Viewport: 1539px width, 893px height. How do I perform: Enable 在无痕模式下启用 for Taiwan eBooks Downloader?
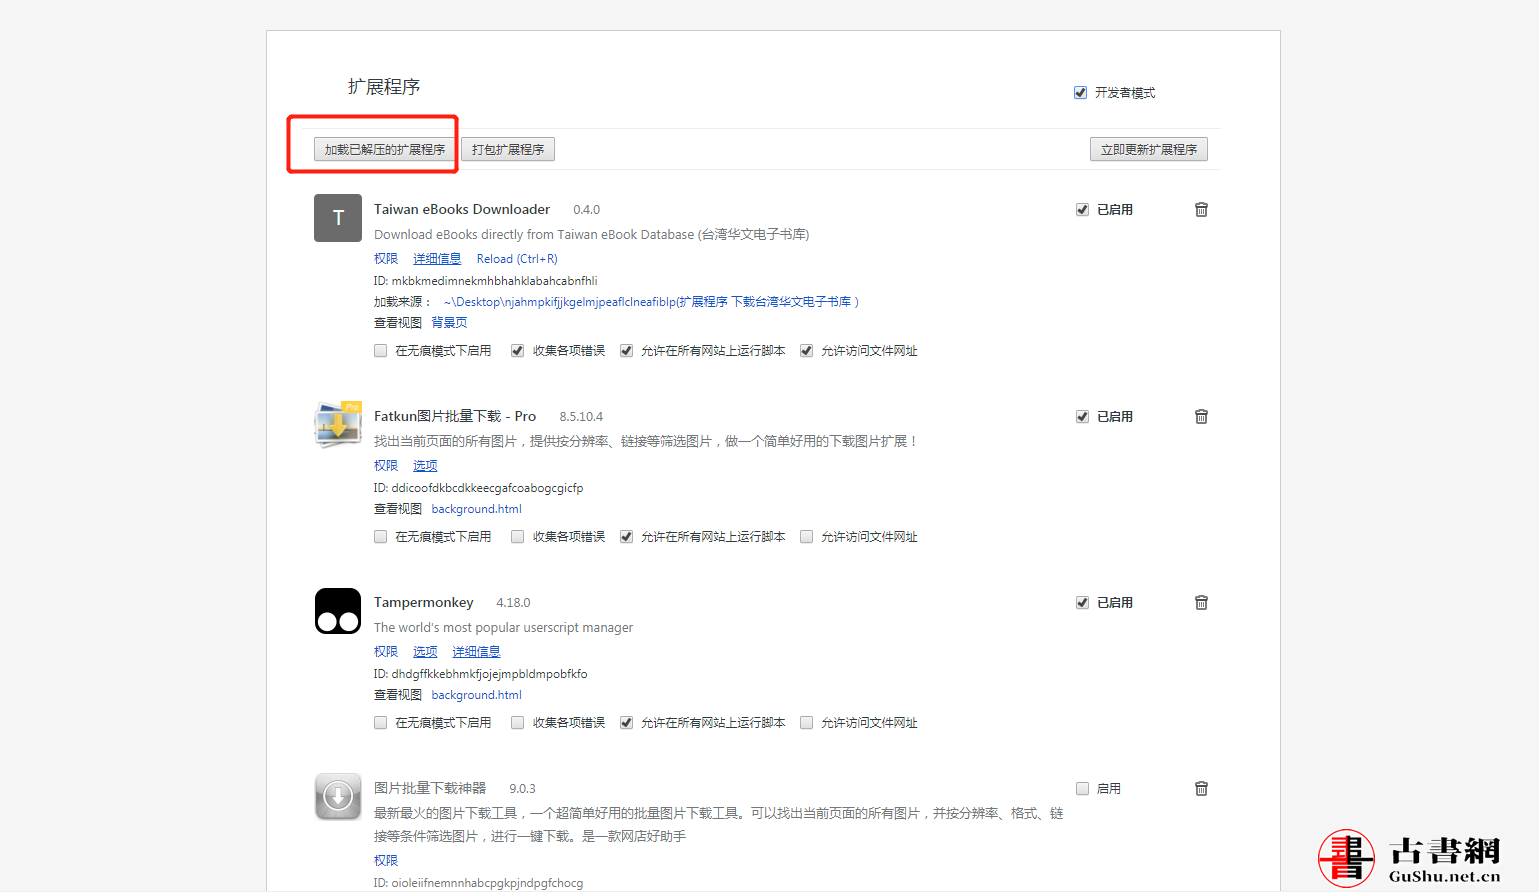pyautogui.click(x=380, y=351)
